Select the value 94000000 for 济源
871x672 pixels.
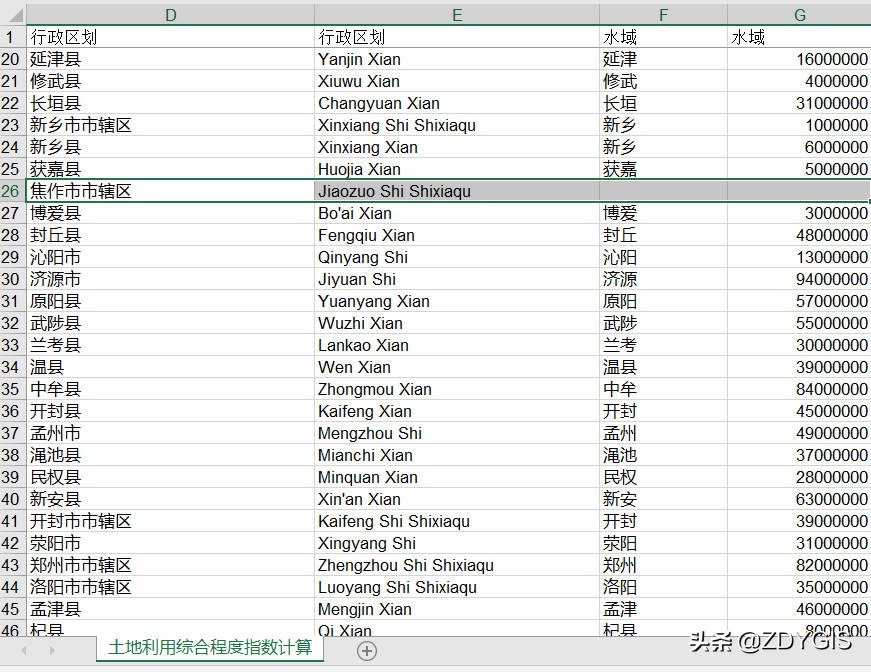click(x=799, y=279)
